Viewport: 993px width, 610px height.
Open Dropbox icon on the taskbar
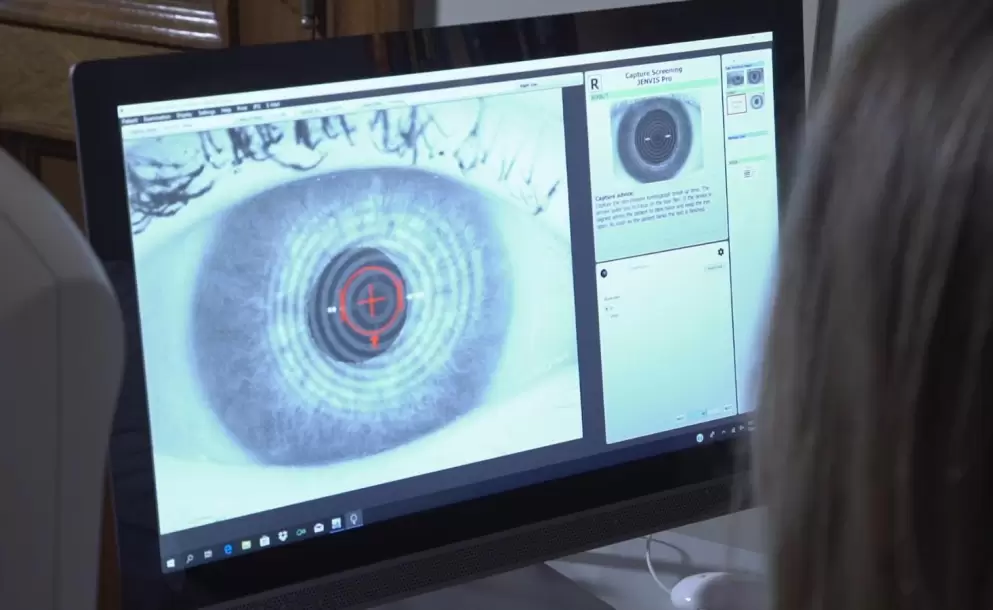(283, 537)
